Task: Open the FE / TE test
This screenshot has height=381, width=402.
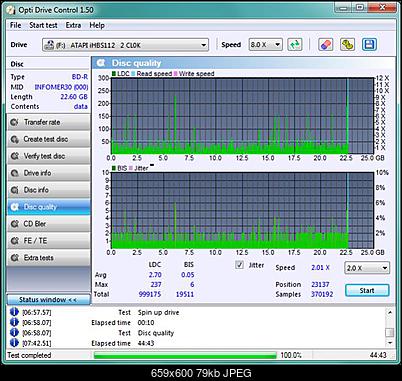Action: tap(49, 241)
